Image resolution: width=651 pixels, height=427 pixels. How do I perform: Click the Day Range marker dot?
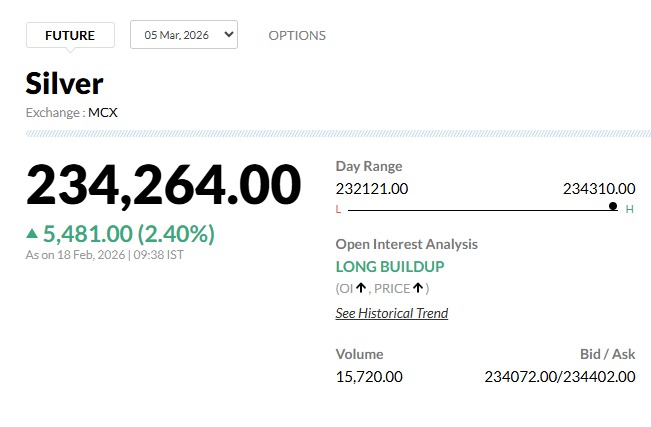coord(612,206)
